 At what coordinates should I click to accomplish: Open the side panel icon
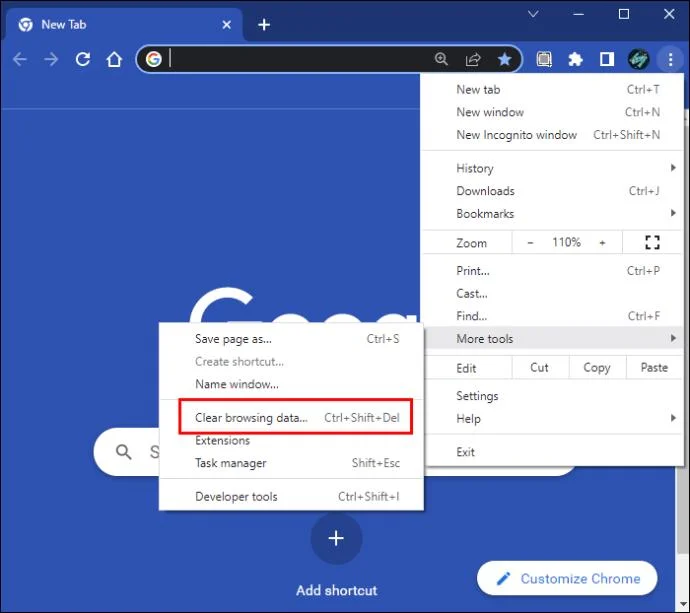tap(606, 60)
